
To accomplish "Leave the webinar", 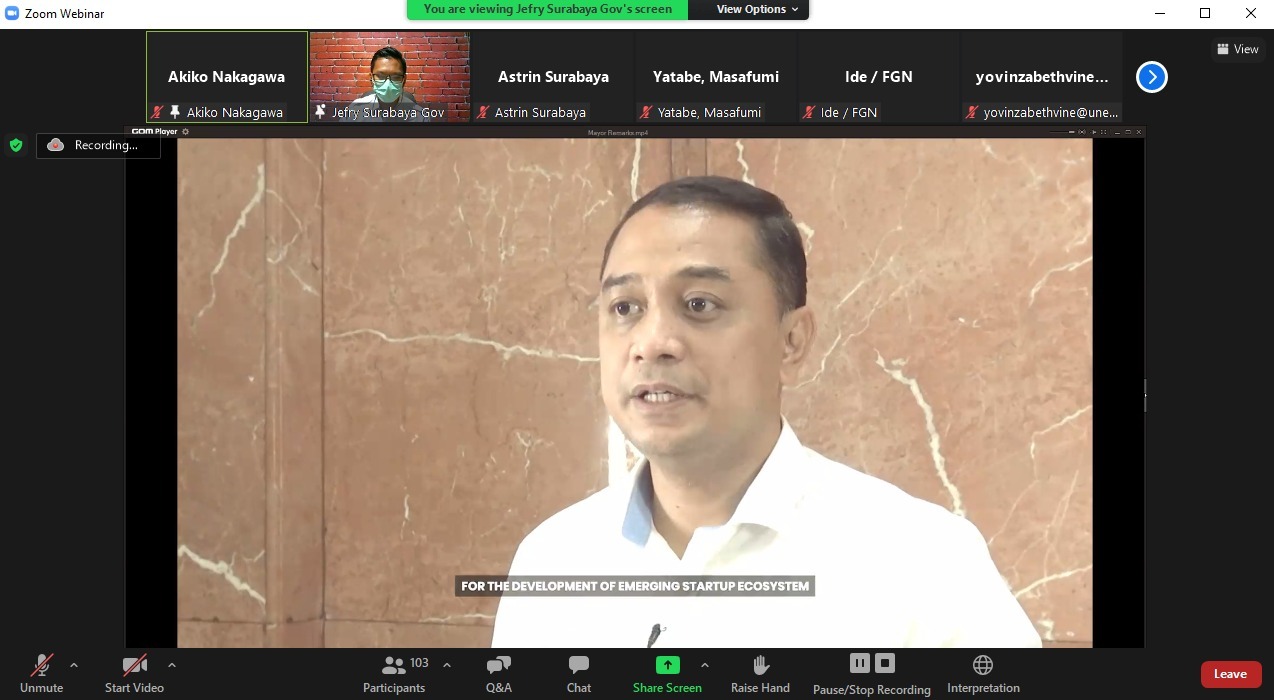I will pyautogui.click(x=1230, y=674).
